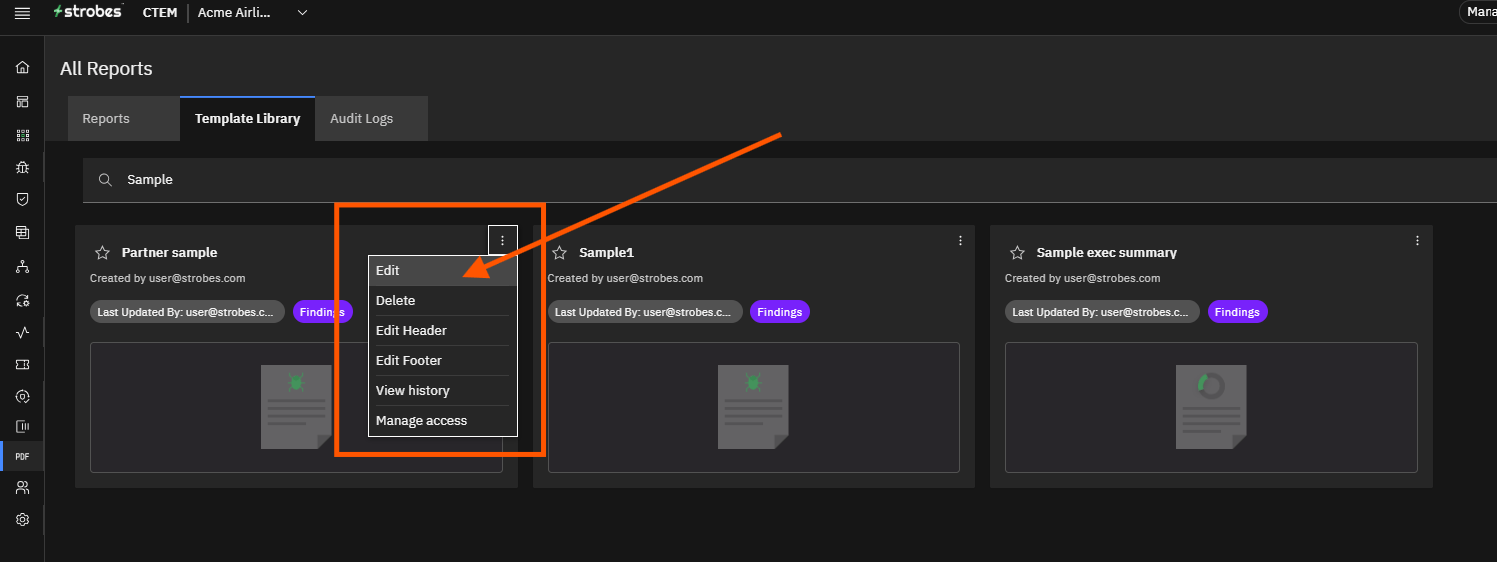Viewport: 1497px width, 562px height.
Task: Click the Strobes logo
Action: coord(88,12)
